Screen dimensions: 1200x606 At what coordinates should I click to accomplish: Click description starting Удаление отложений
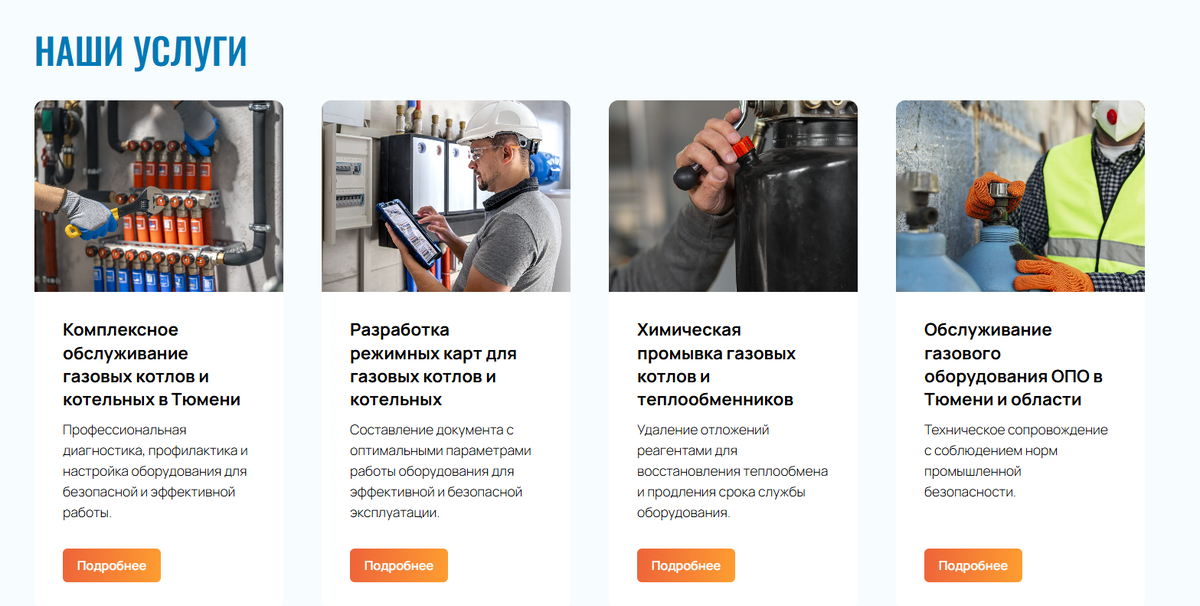tap(732, 471)
